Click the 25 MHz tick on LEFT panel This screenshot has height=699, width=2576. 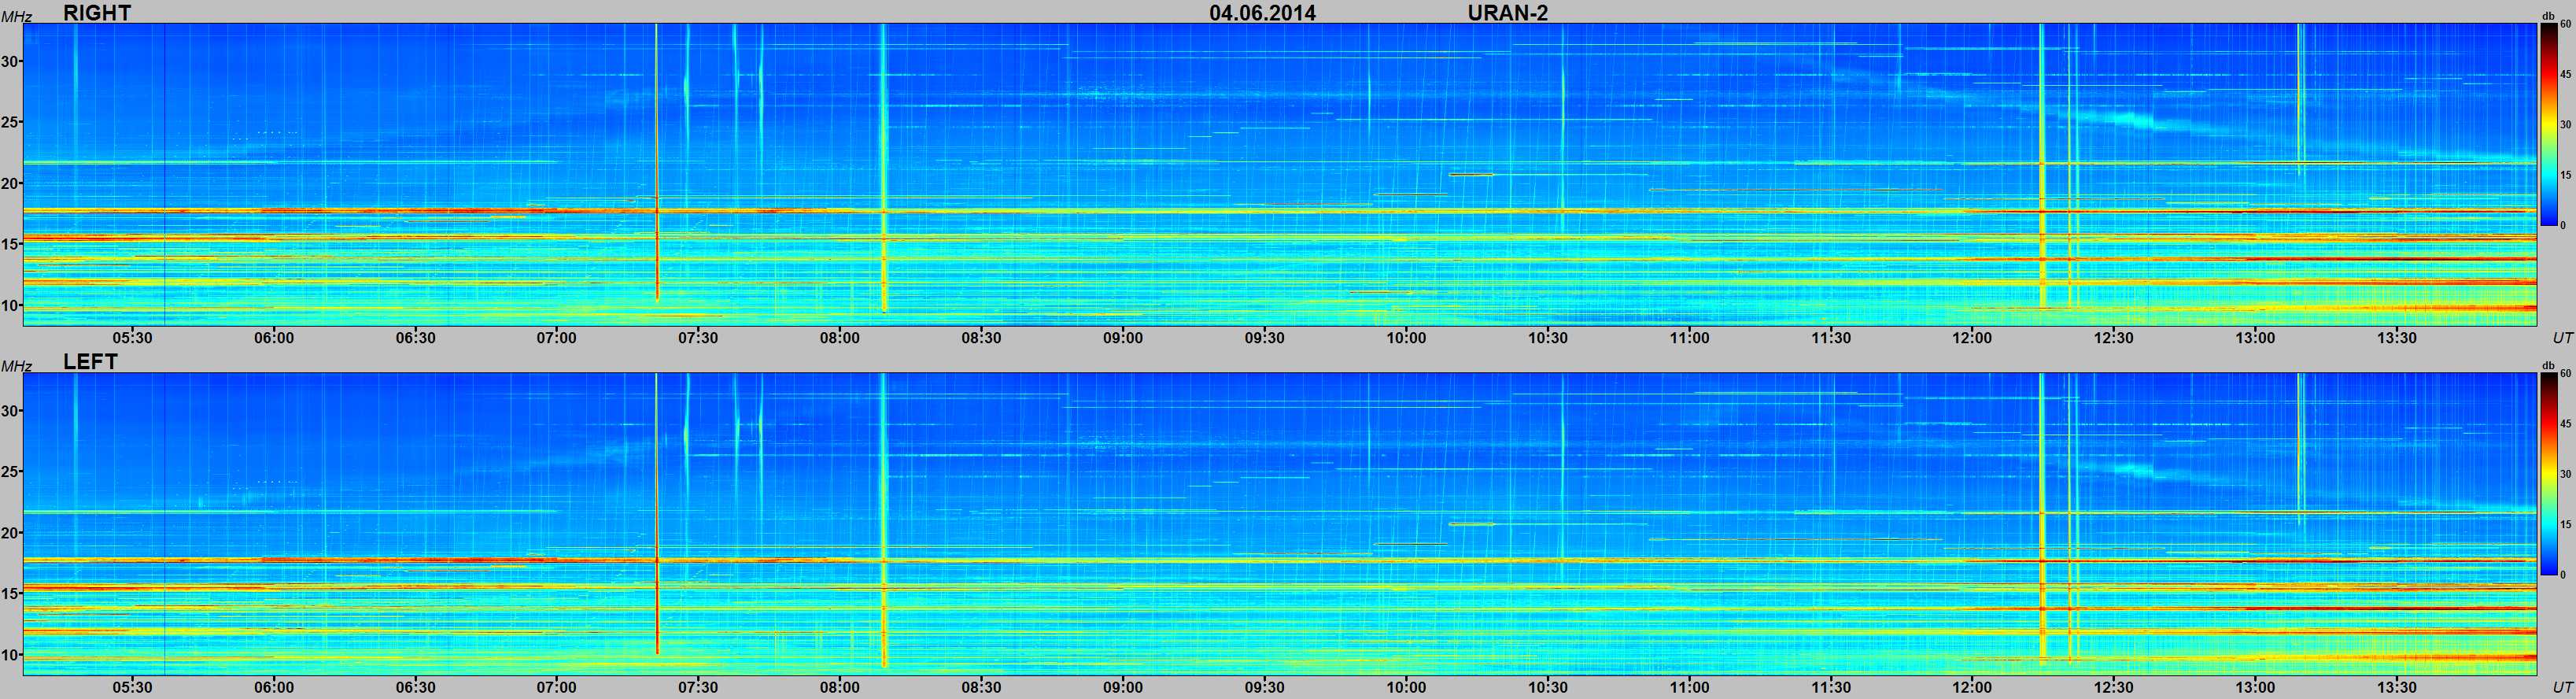pos(10,472)
